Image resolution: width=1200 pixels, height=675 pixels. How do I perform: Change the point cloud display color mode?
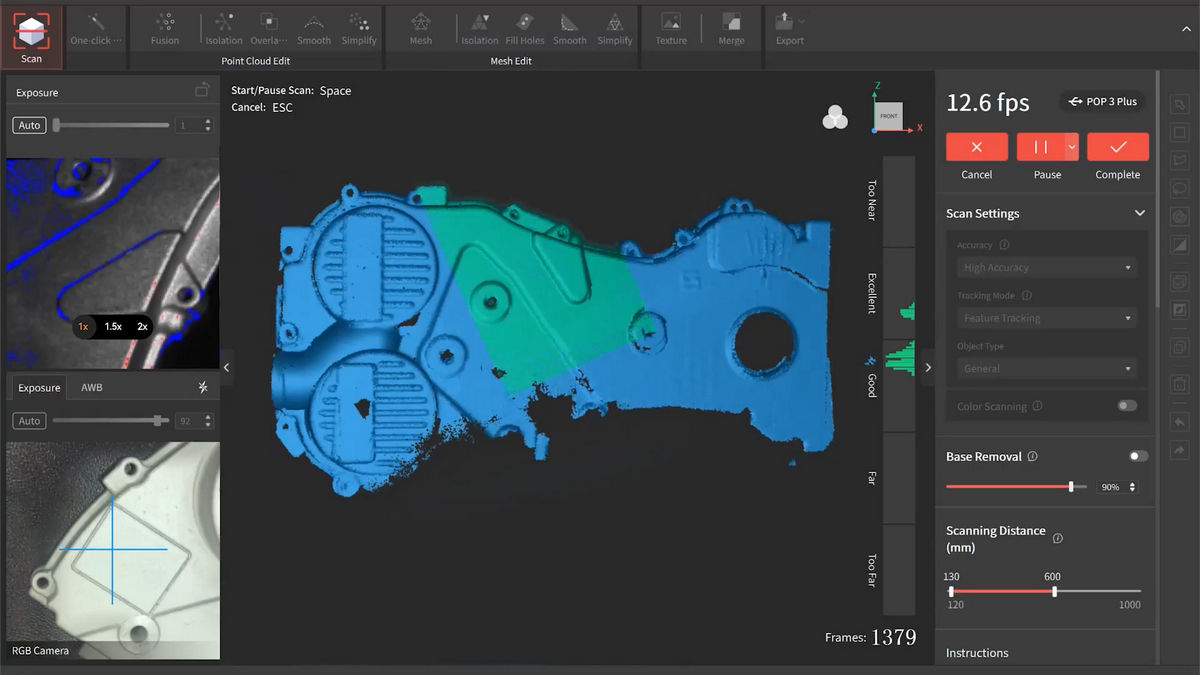(835, 118)
